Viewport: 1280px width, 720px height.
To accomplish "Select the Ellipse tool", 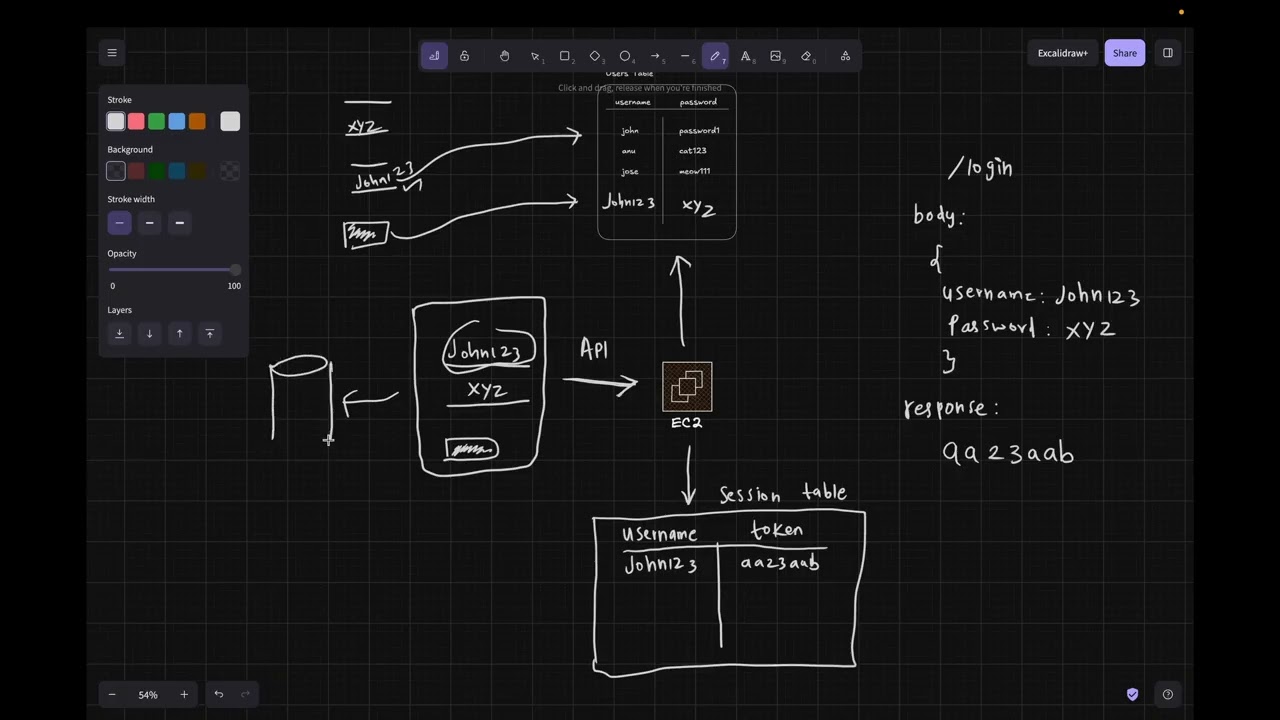I will click(625, 56).
